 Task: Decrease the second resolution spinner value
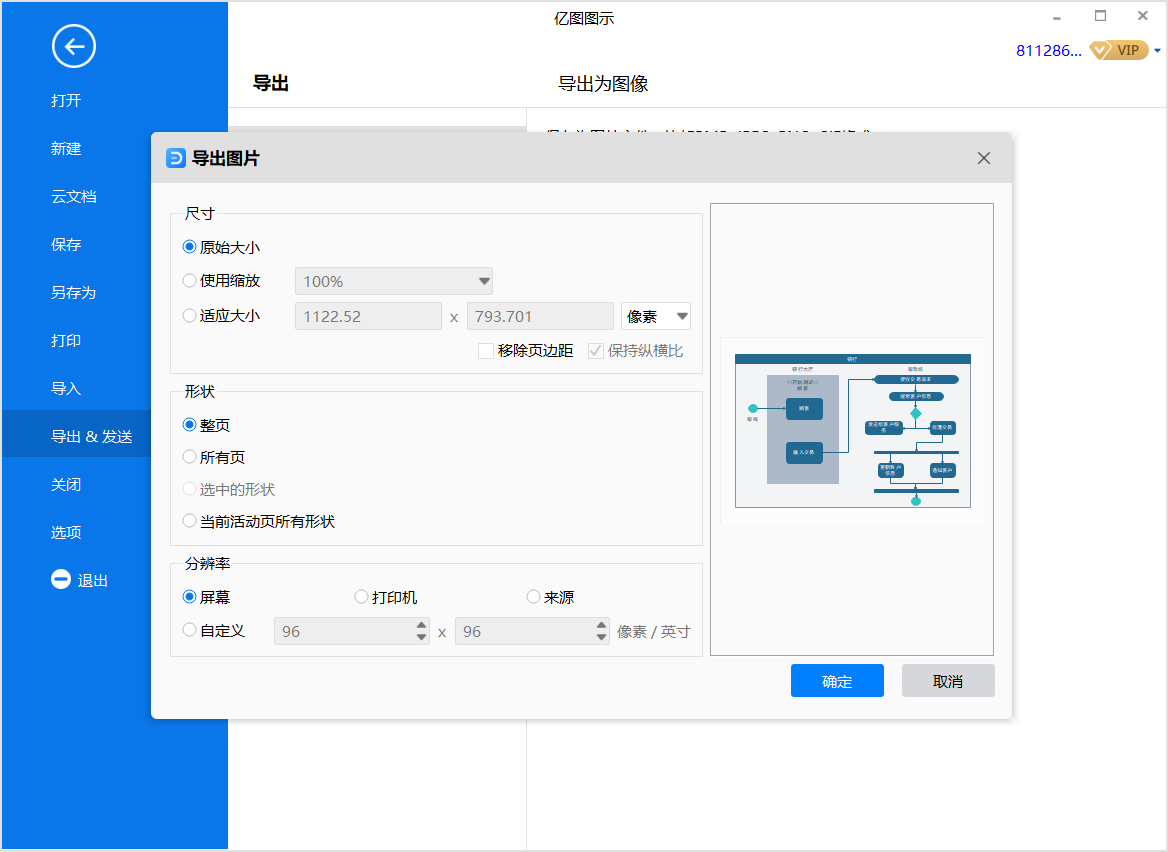click(x=602, y=638)
